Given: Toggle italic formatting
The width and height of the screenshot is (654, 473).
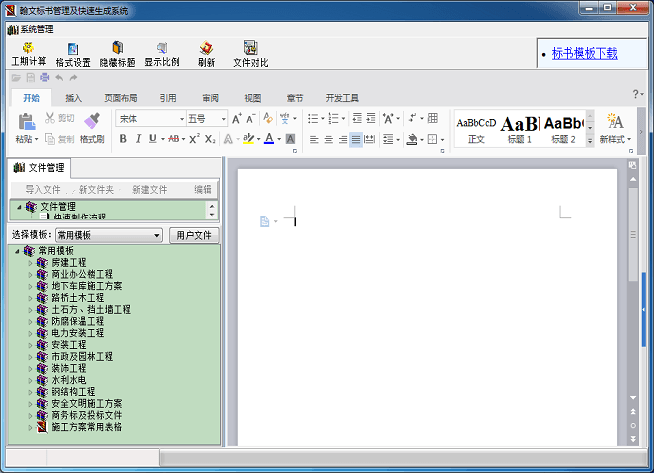Looking at the screenshot, I should [x=138, y=138].
